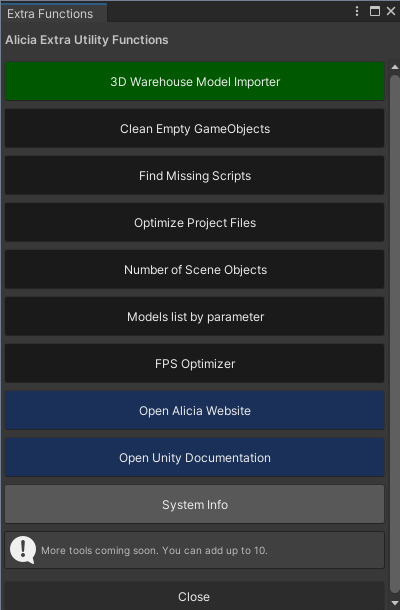Click the More tools coming soon message
This screenshot has height=610, width=400.
154,550
